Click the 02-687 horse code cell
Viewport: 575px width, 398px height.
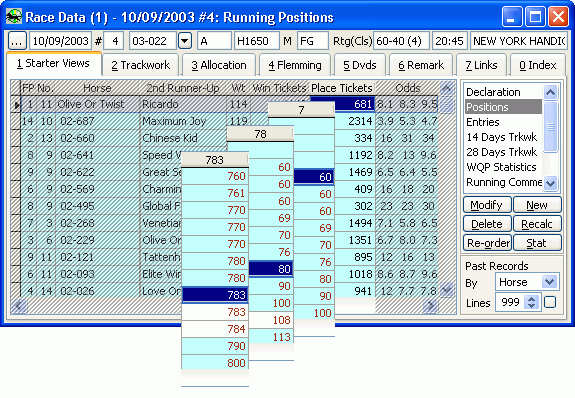coord(97,121)
